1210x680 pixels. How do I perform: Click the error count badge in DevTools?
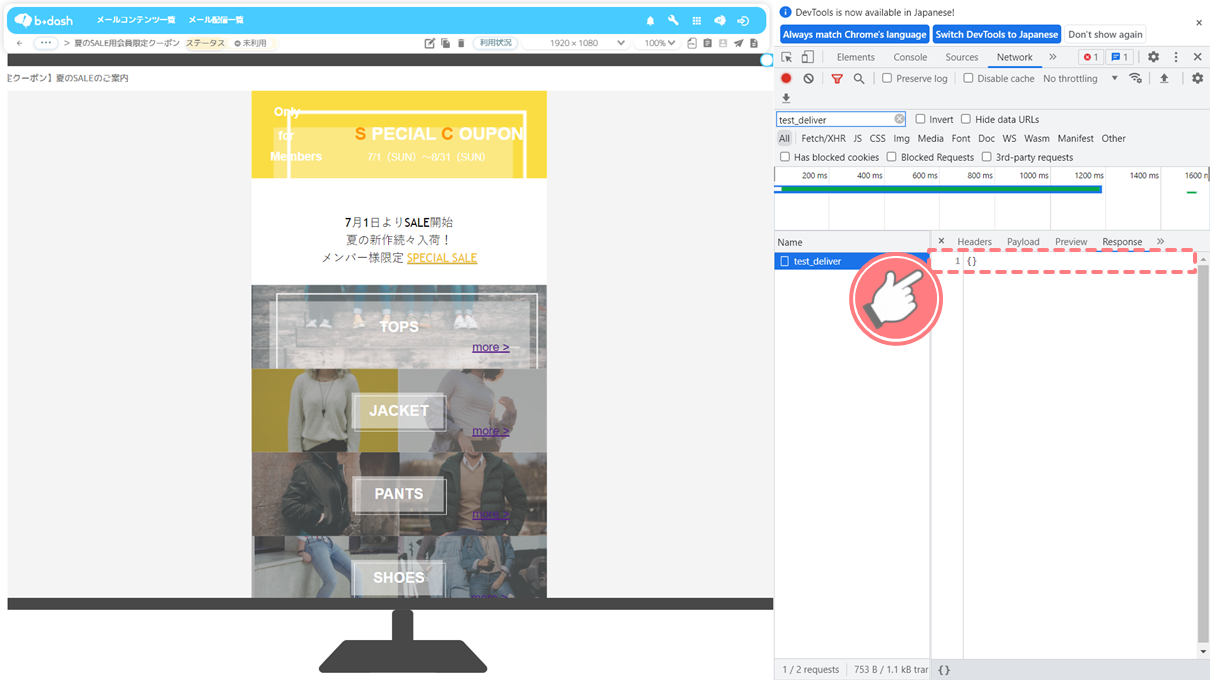pos(1090,57)
